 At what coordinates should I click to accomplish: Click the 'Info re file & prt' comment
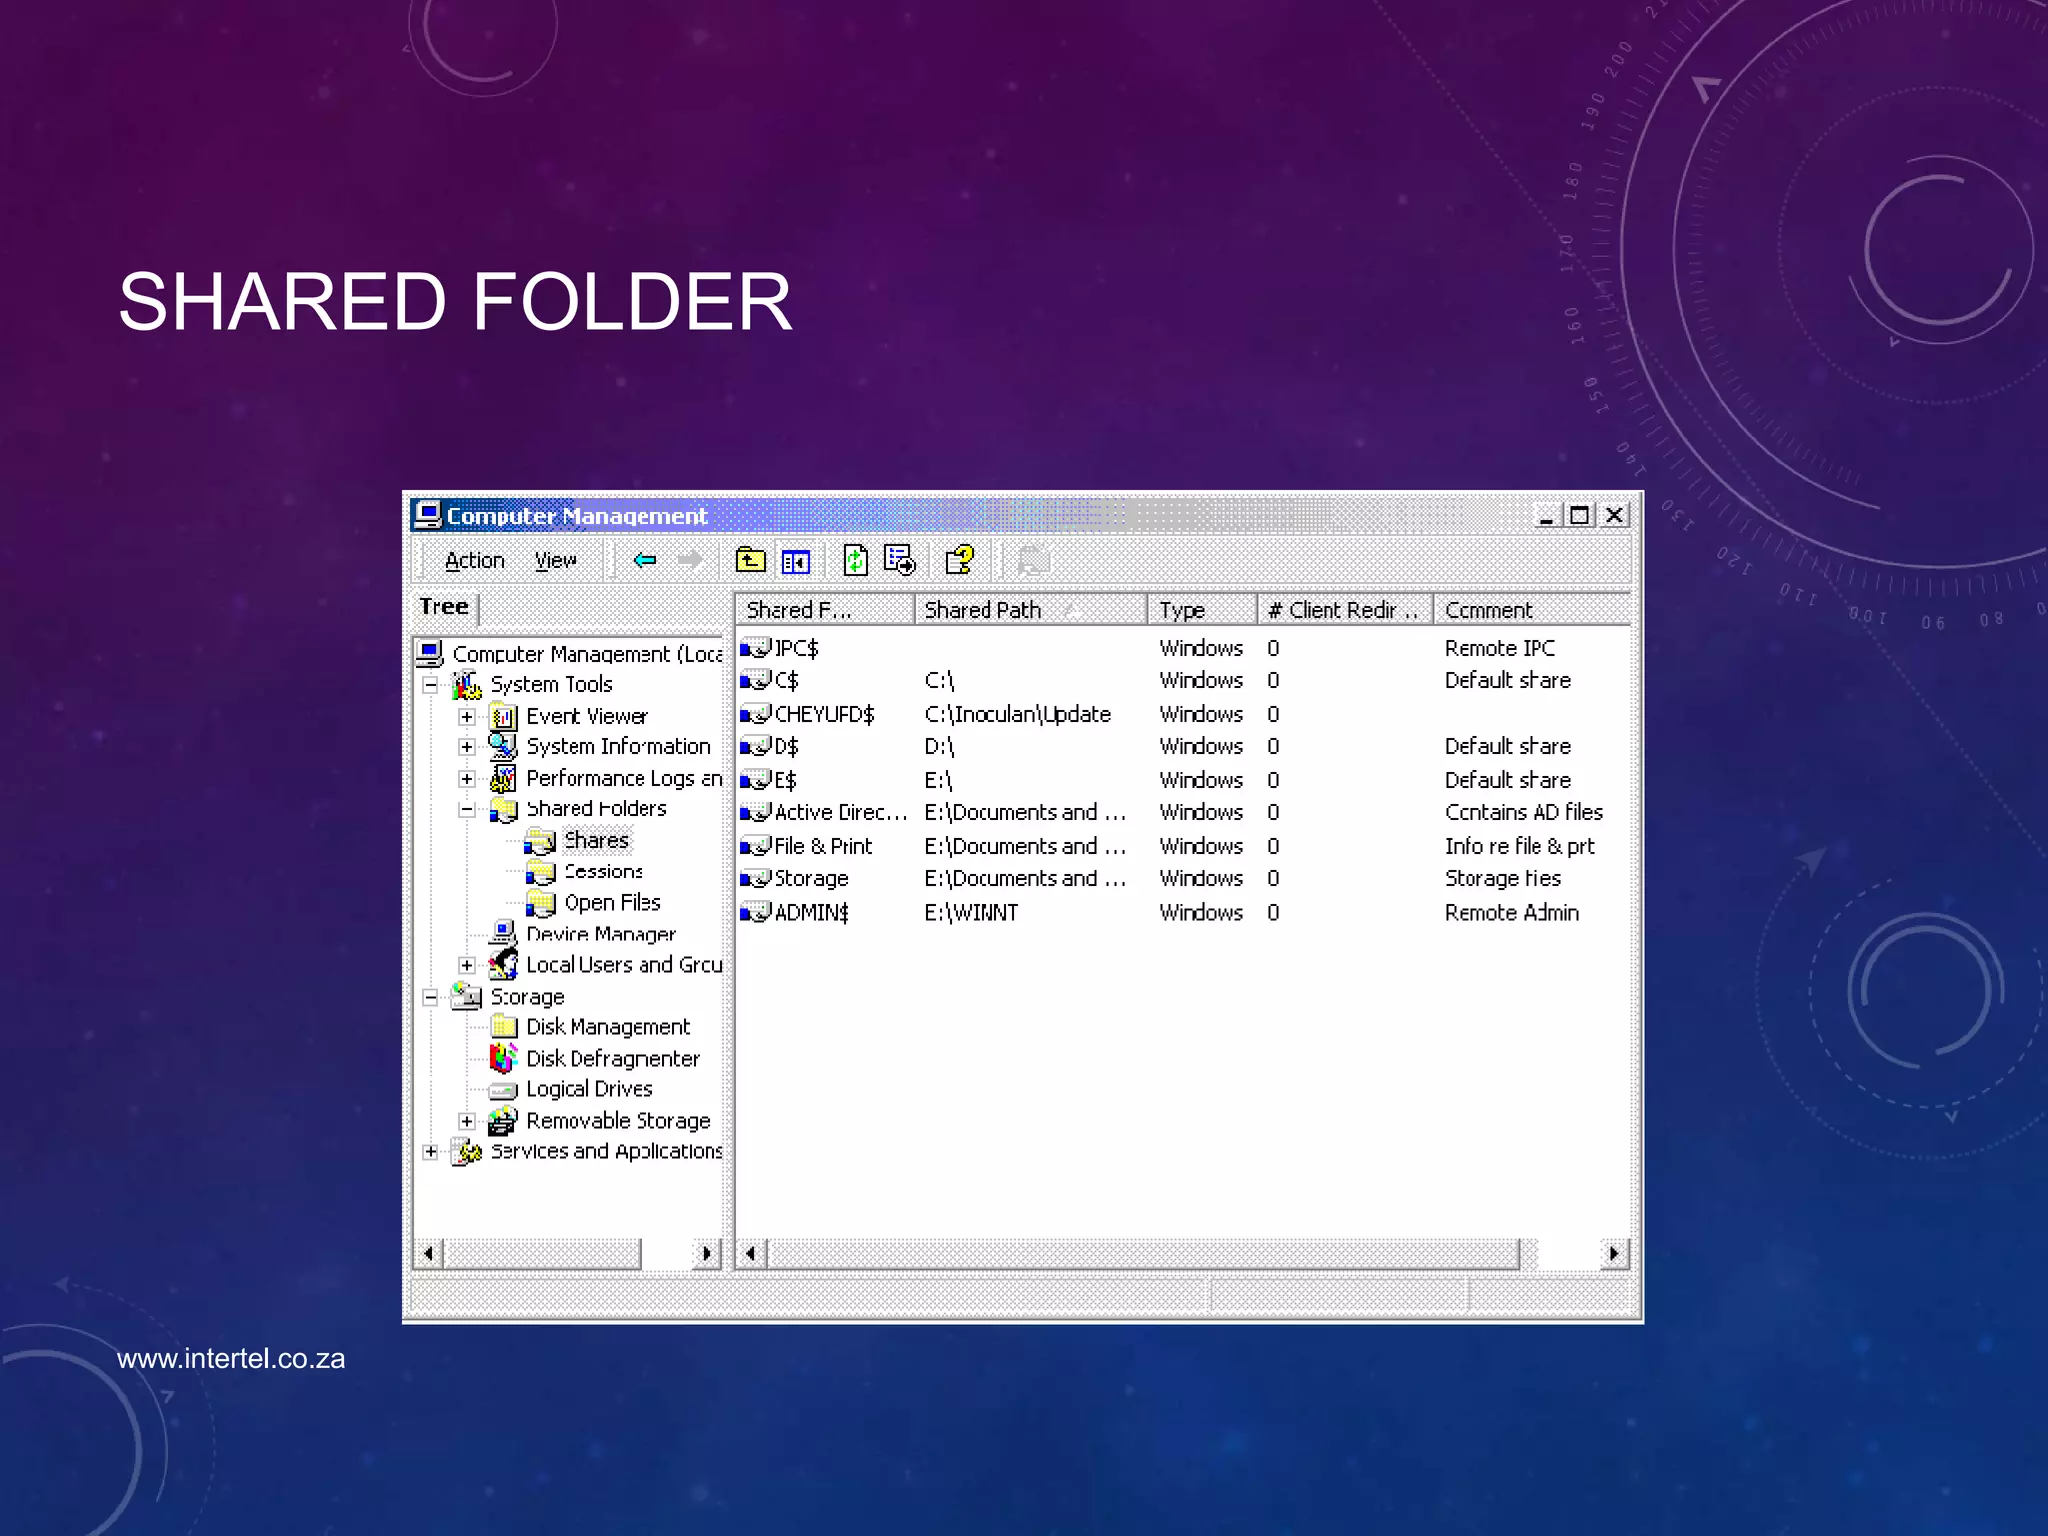[x=1519, y=846]
